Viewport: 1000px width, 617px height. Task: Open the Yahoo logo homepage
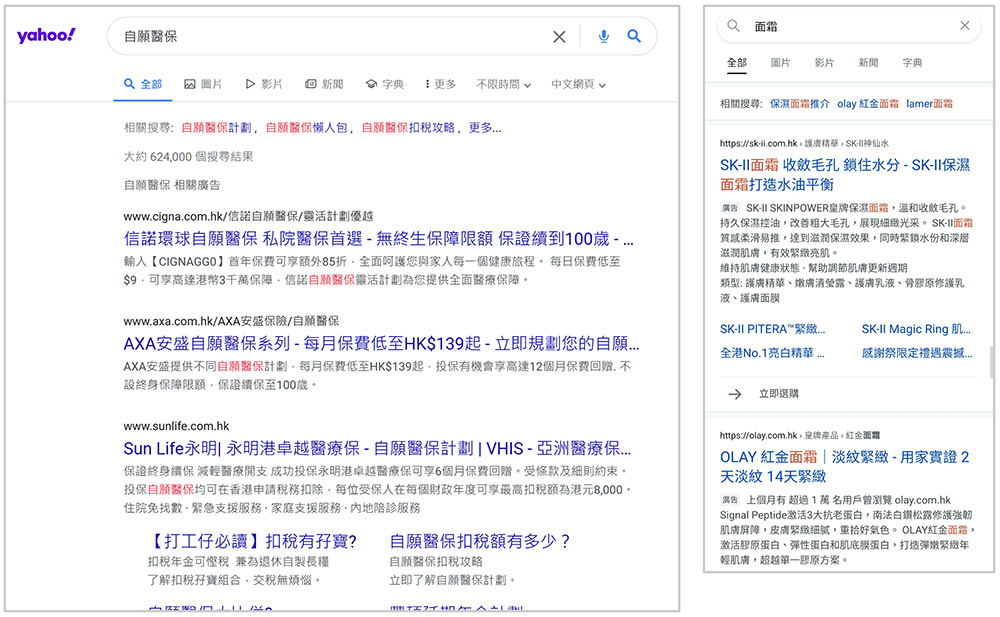coord(46,35)
